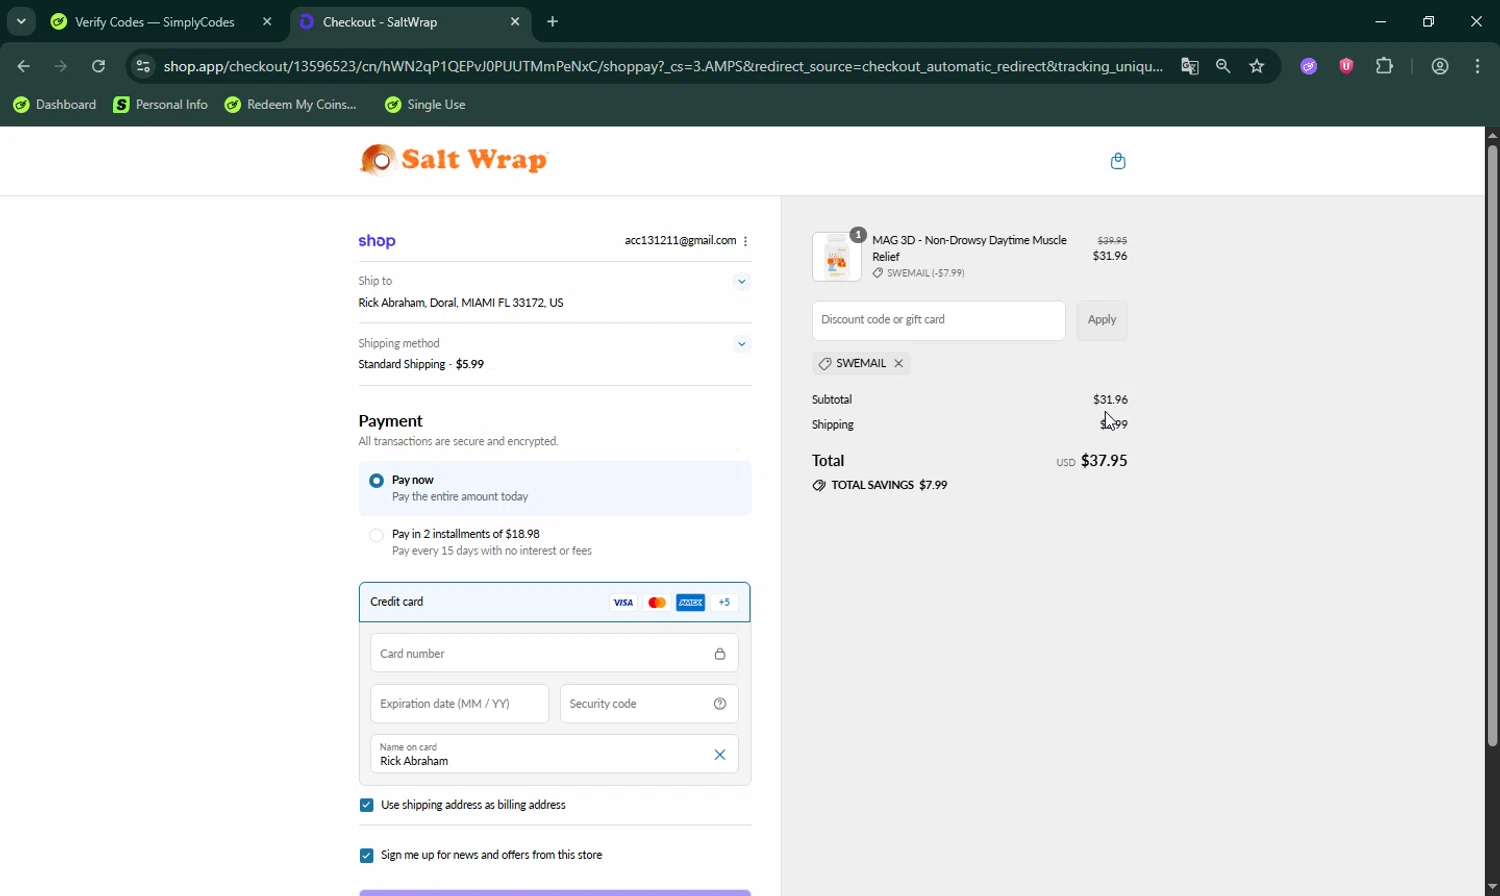This screenshot has height=896, width=1500.
Task: Click the Security code field
Action: pos(649,704)
